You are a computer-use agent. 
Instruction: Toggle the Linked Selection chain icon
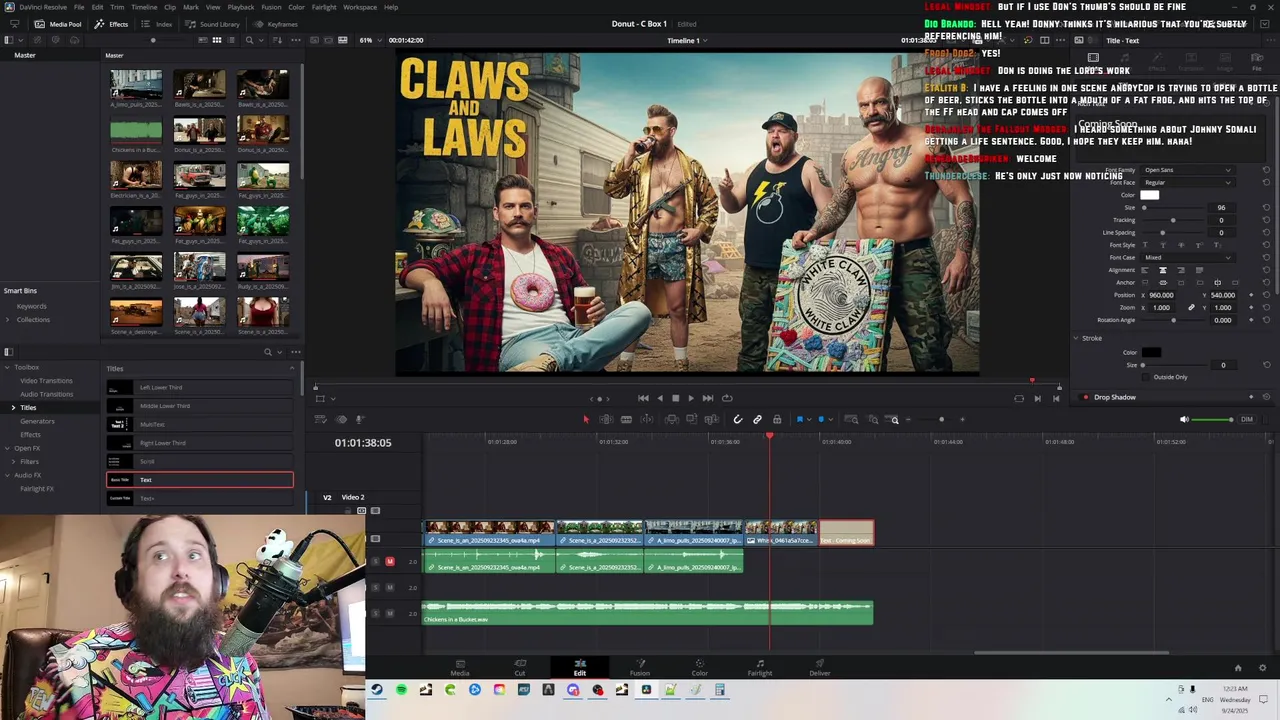[x=757, y=419]
